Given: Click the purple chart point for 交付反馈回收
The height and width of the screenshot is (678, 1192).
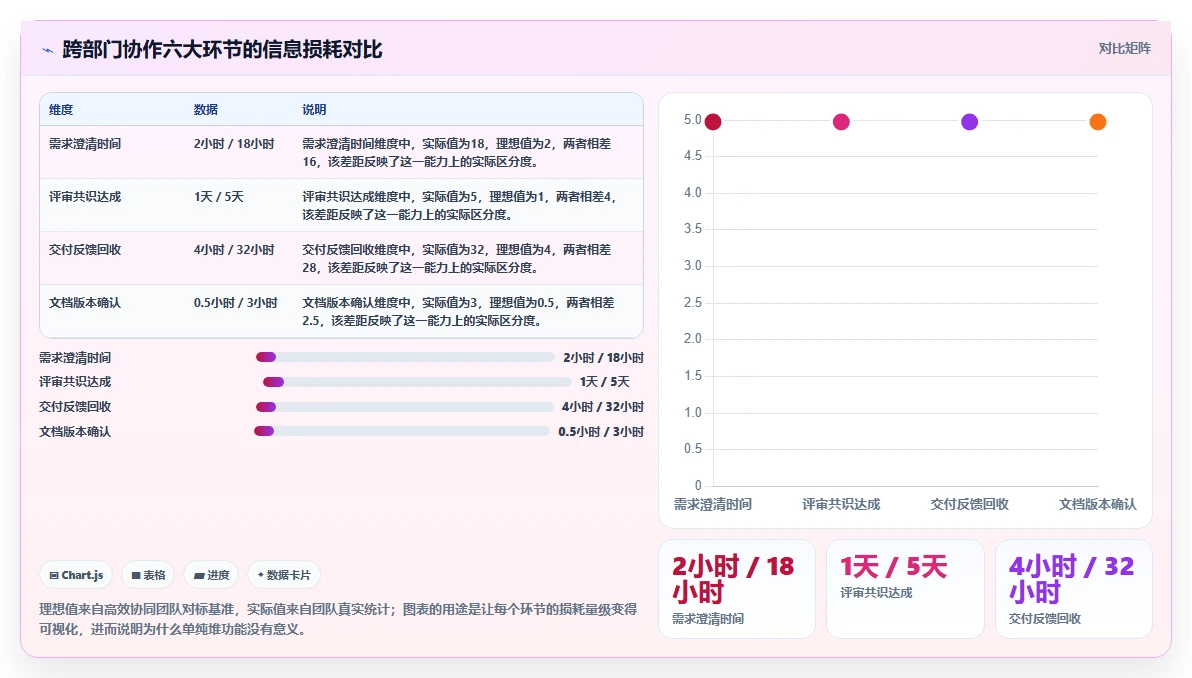Looking at the screenshot, I should 969,122.
